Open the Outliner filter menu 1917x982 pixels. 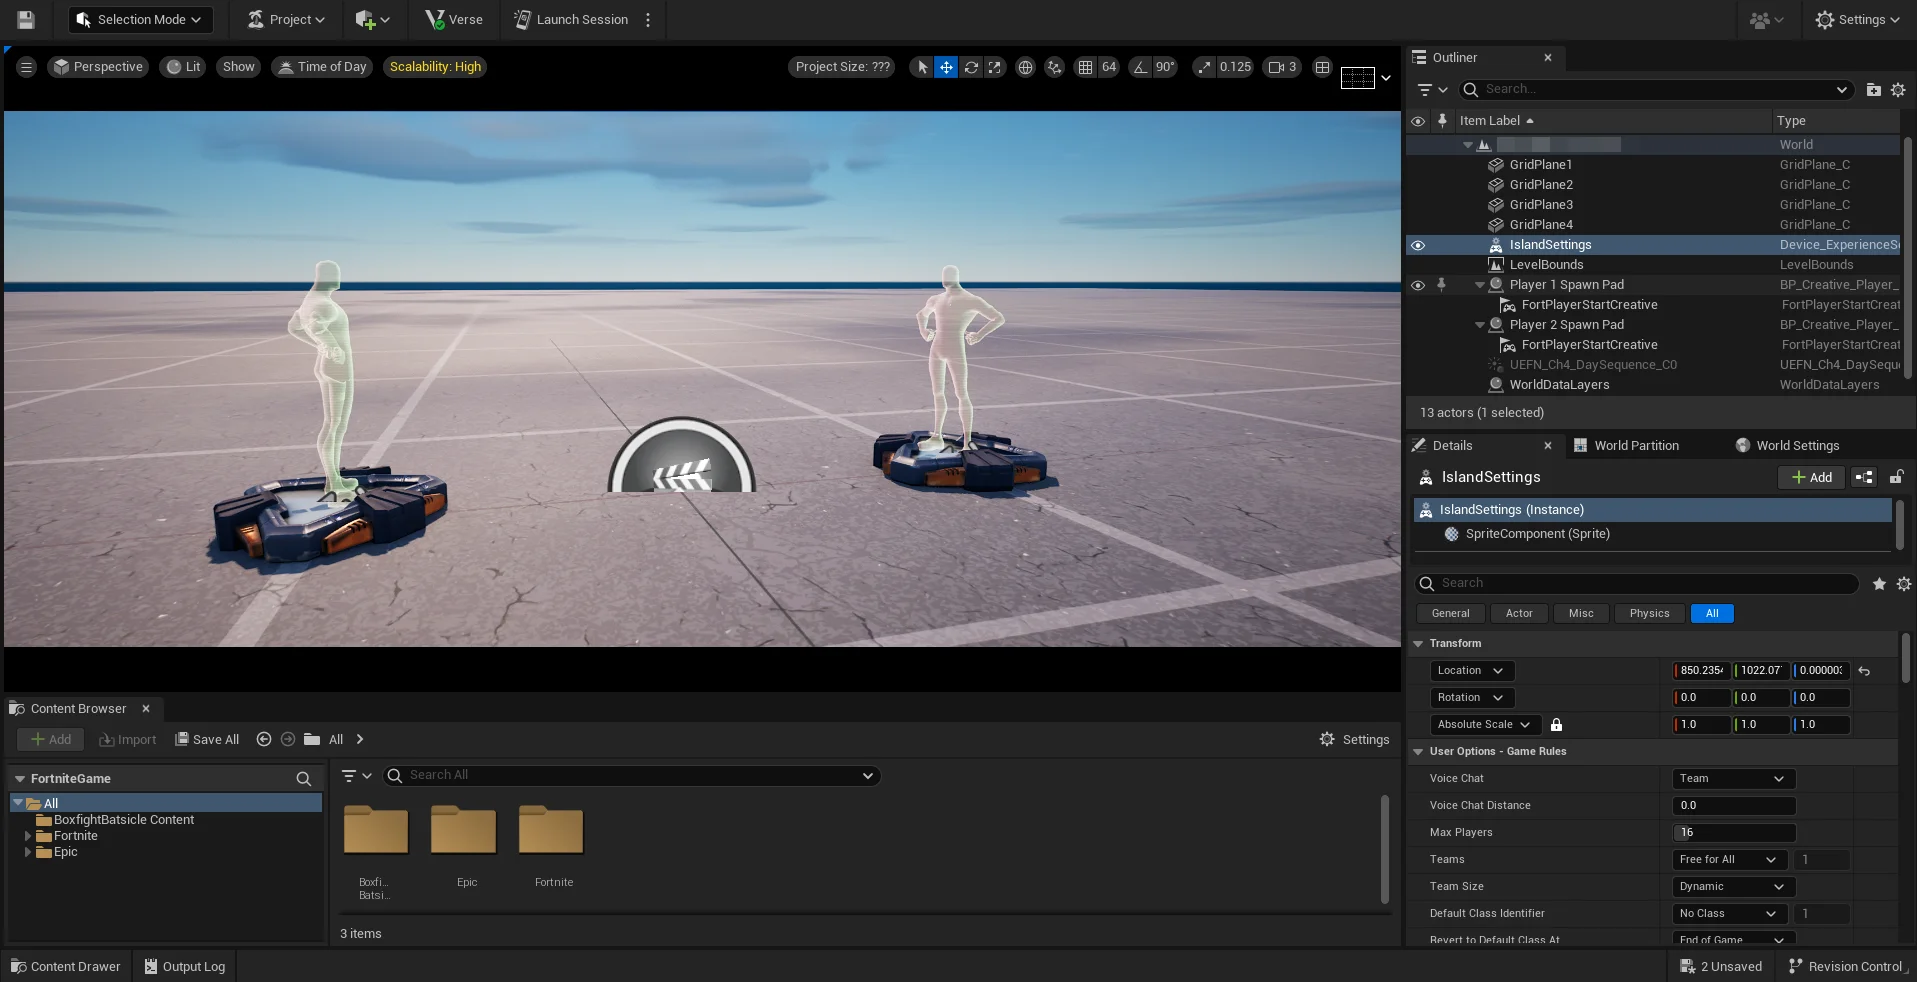(x=1432, y=89)
